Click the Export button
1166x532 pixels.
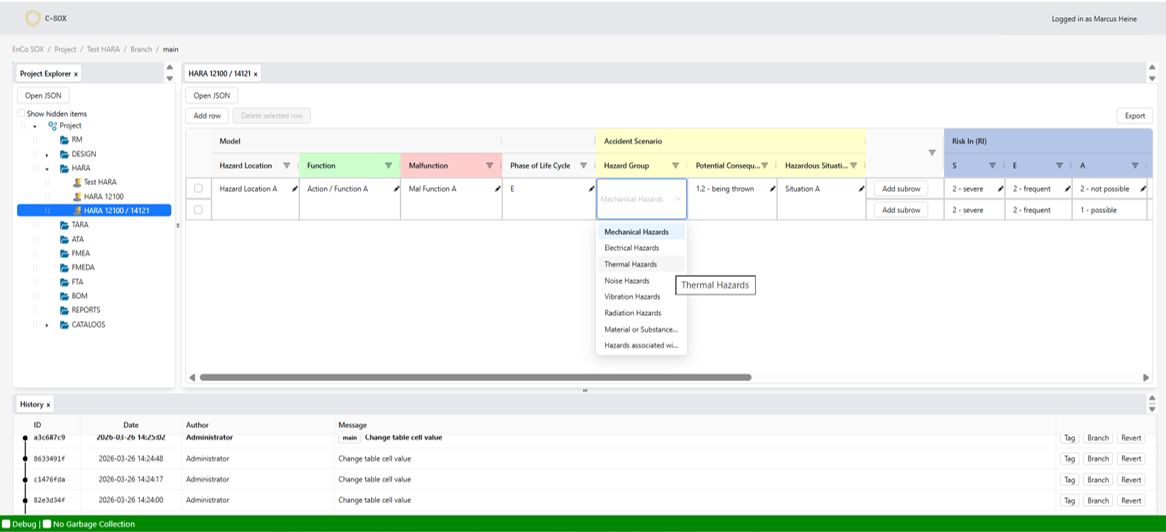click(x=1134, y=116)
